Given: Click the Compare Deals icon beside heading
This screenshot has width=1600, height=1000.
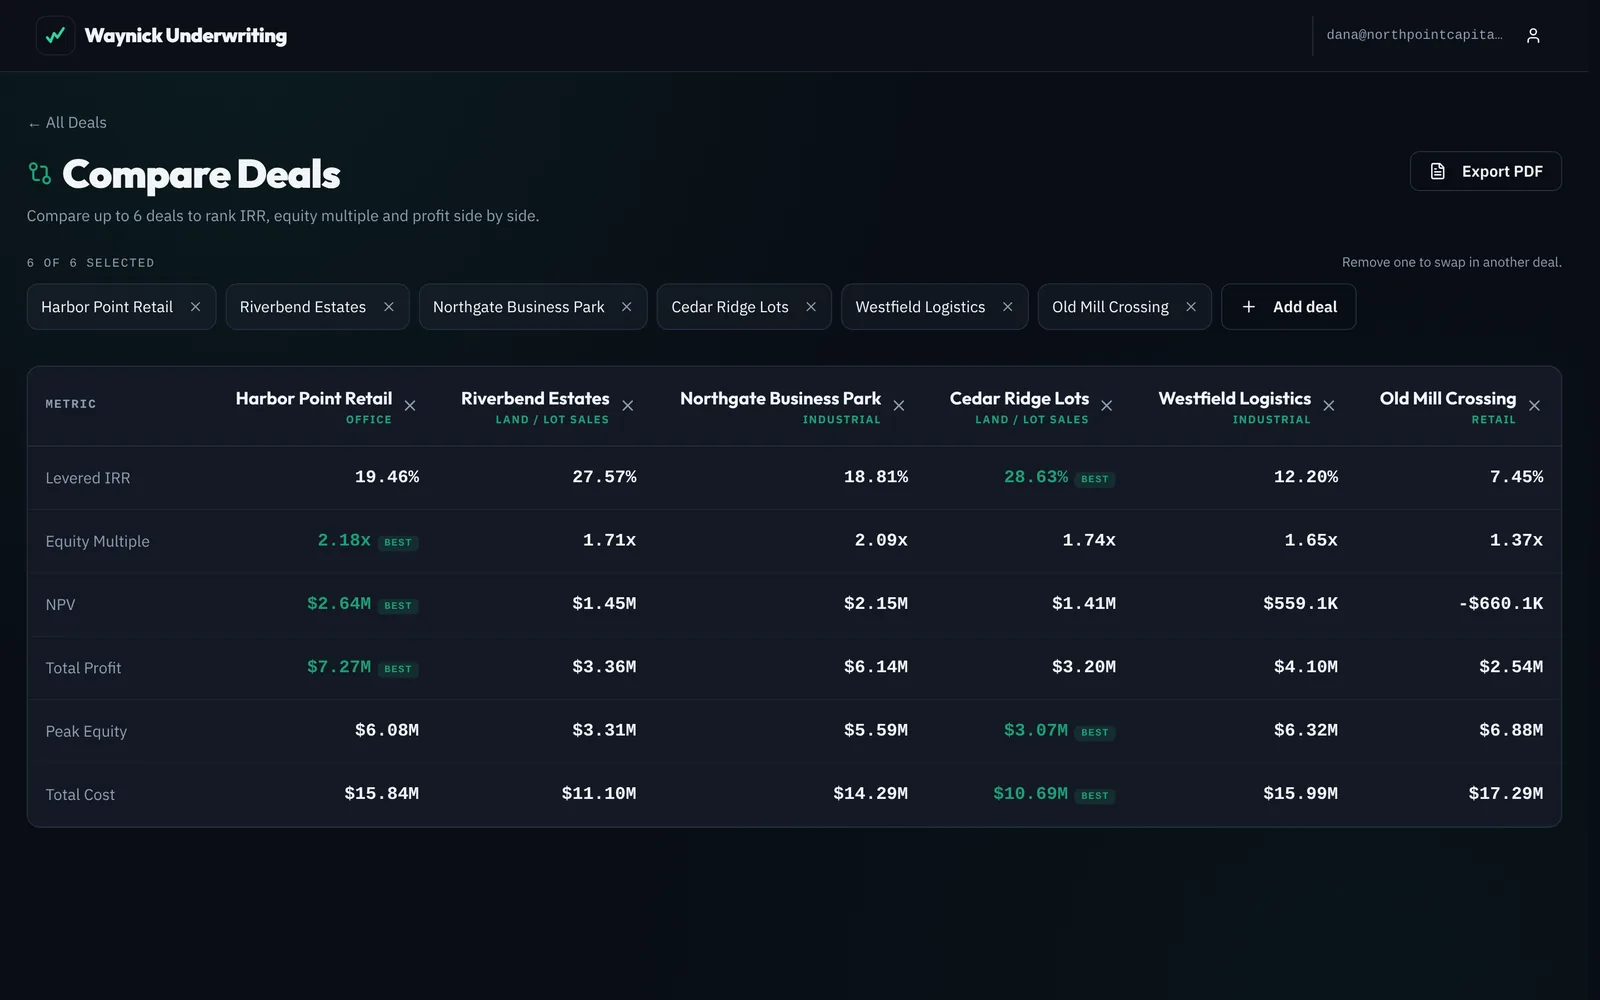Looking at the screenshot, I should point(39,174).
